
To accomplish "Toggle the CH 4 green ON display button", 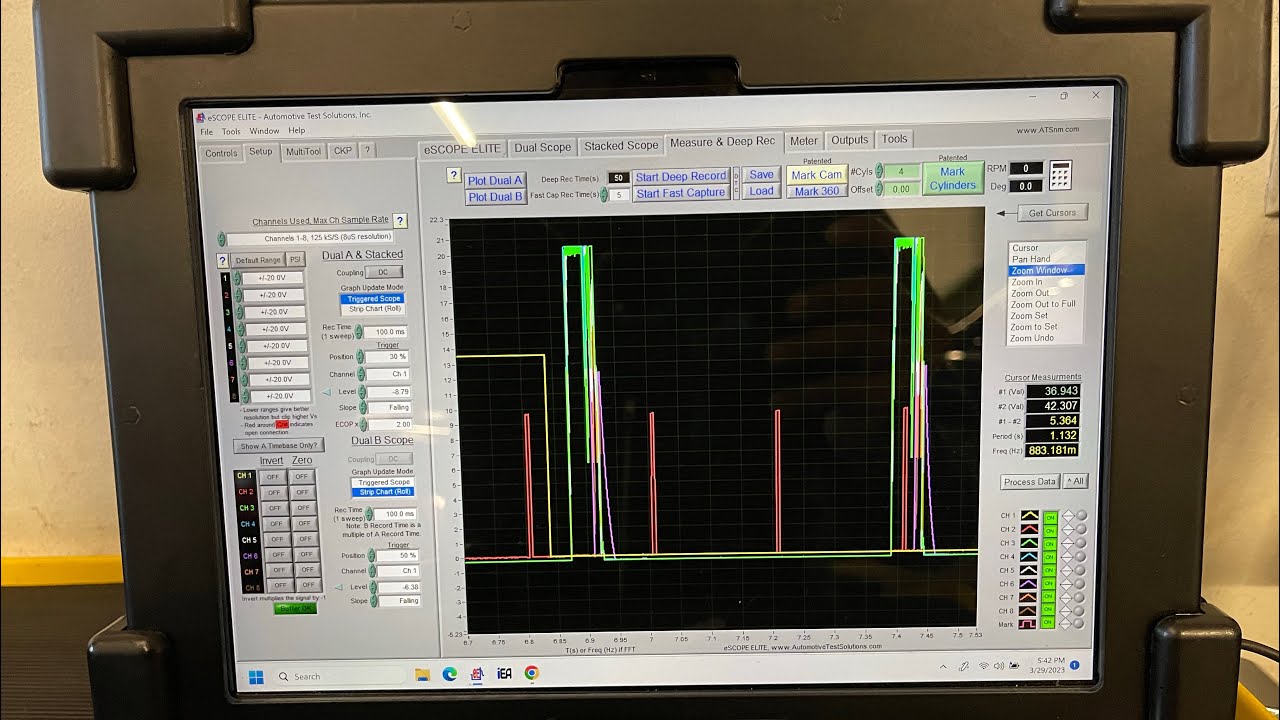I will click(x=1050, y=556).
